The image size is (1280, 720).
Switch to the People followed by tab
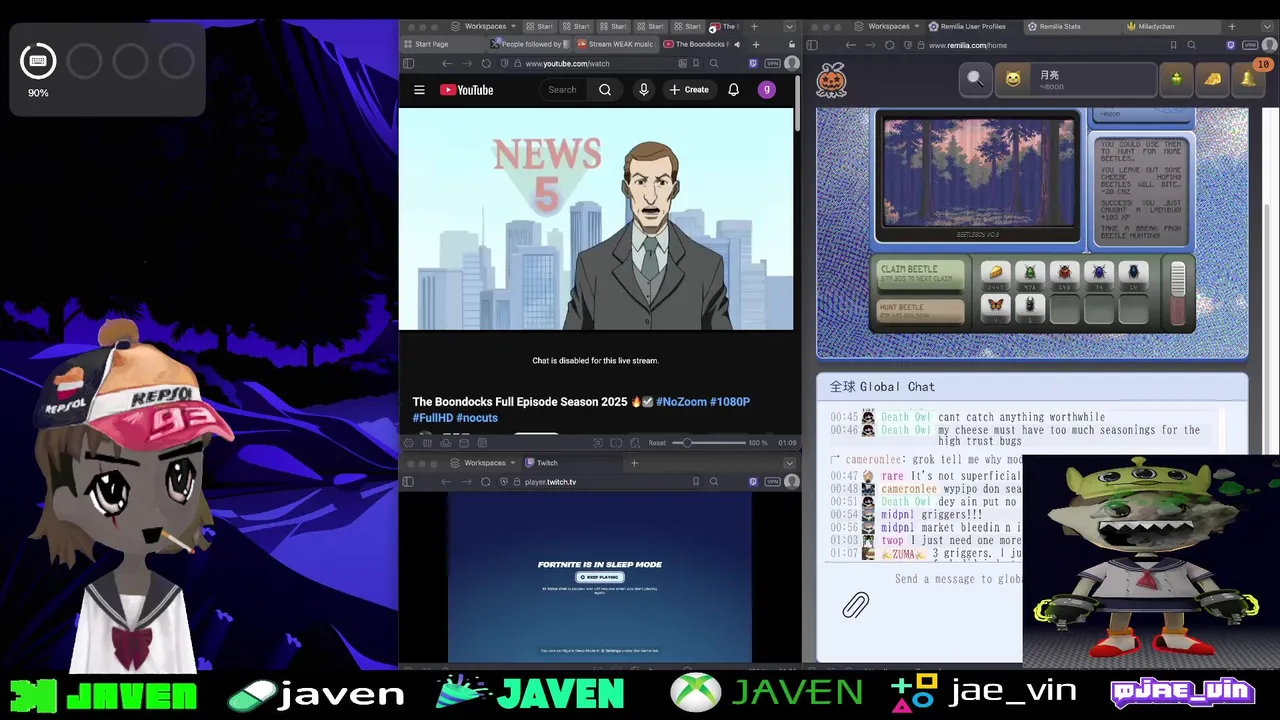click(530, 44)
